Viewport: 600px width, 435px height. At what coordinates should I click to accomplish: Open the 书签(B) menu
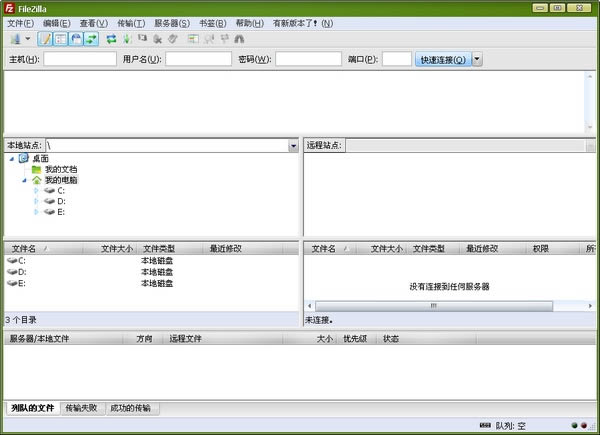click(213, 23)
